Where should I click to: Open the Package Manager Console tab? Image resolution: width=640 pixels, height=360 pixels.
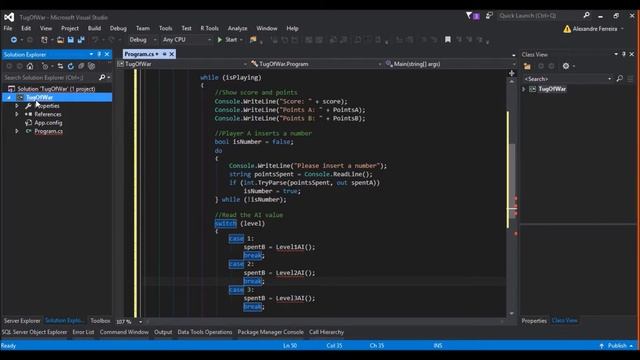click(x=271, y=332)
